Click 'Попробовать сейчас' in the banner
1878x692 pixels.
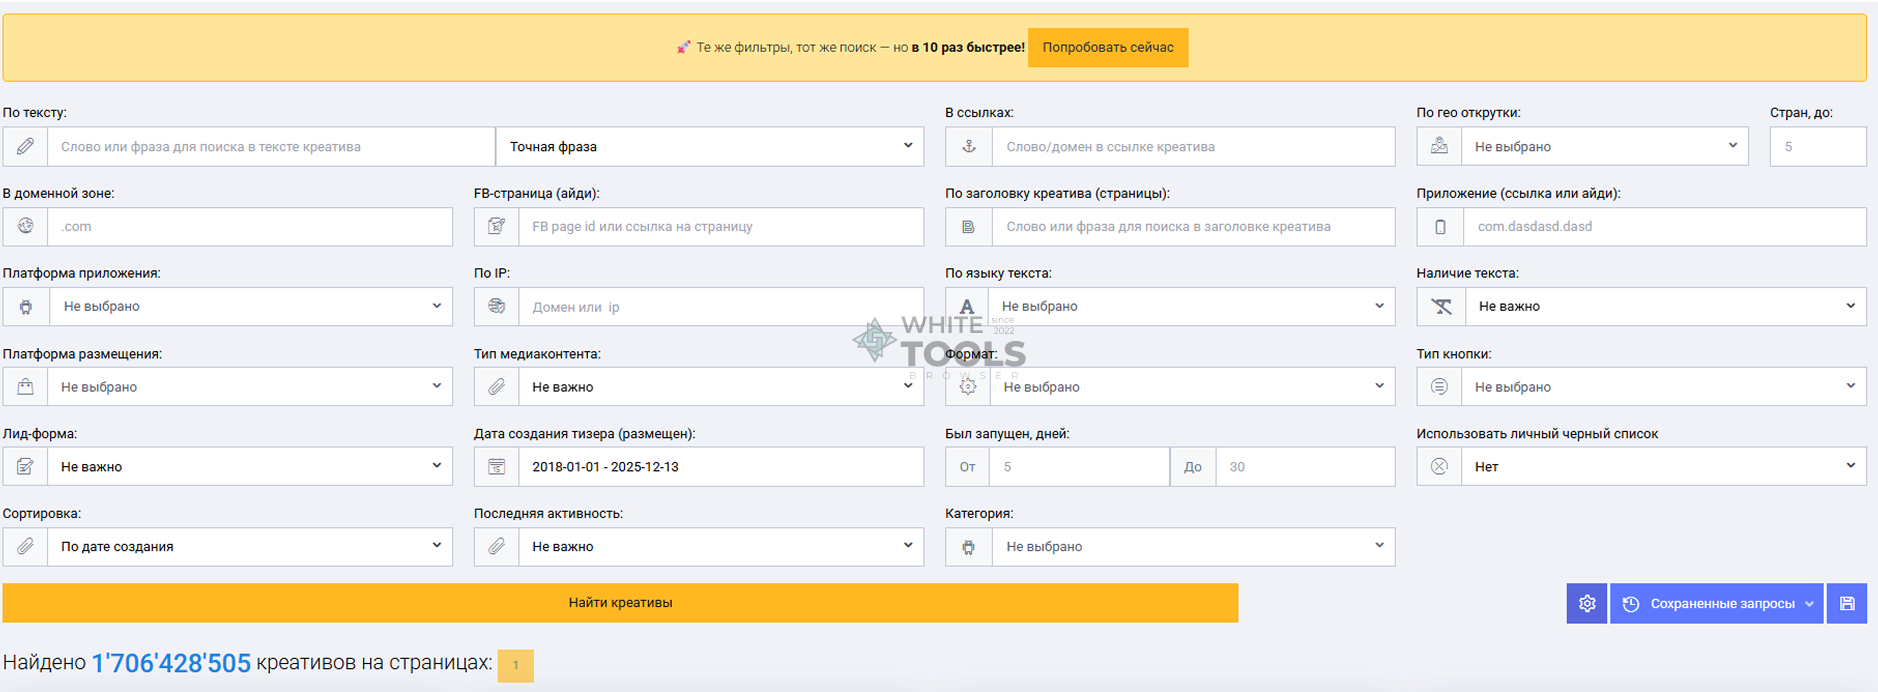[1107, 48]
